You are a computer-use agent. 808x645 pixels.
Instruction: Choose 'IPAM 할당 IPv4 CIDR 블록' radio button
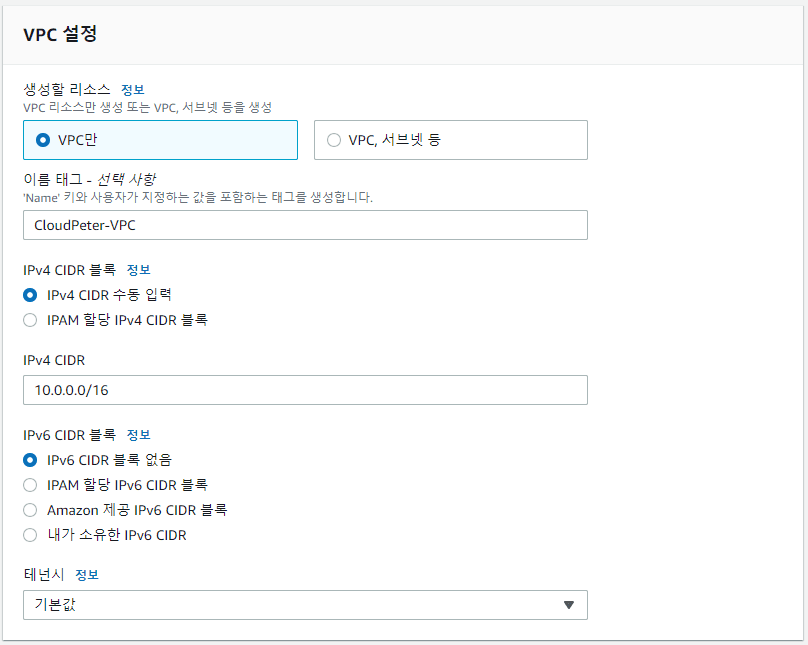tap(30, 320)
